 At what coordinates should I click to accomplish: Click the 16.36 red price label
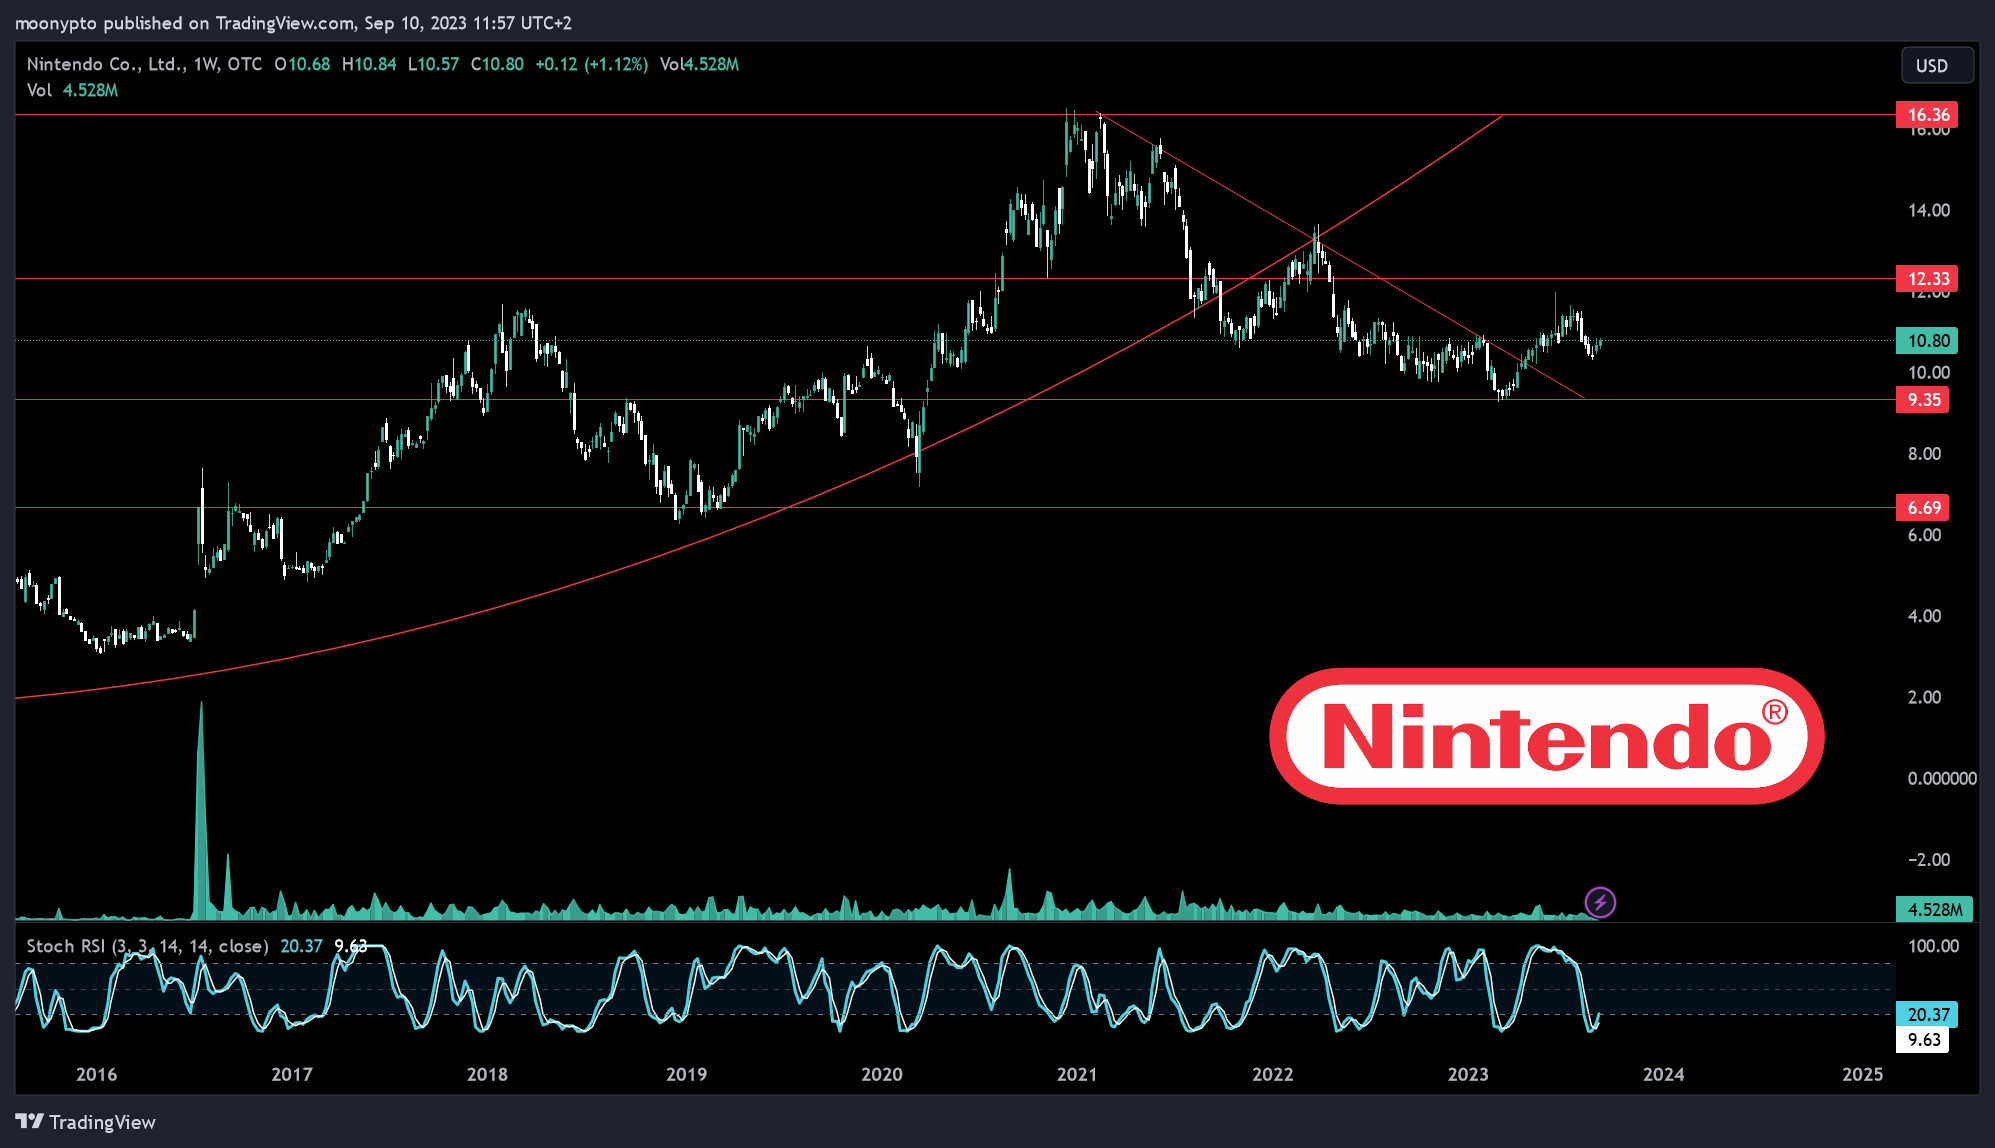tap(1927, 115)
